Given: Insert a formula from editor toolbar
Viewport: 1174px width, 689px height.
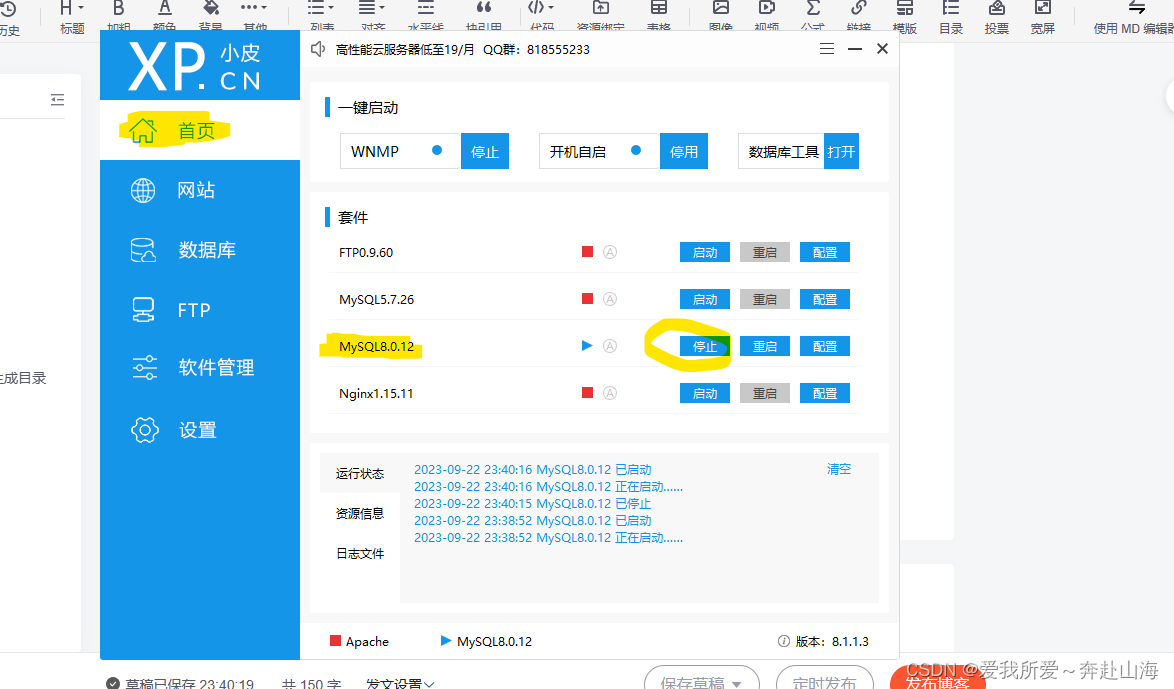Looking at the screenshot, I should click(812, 16).
